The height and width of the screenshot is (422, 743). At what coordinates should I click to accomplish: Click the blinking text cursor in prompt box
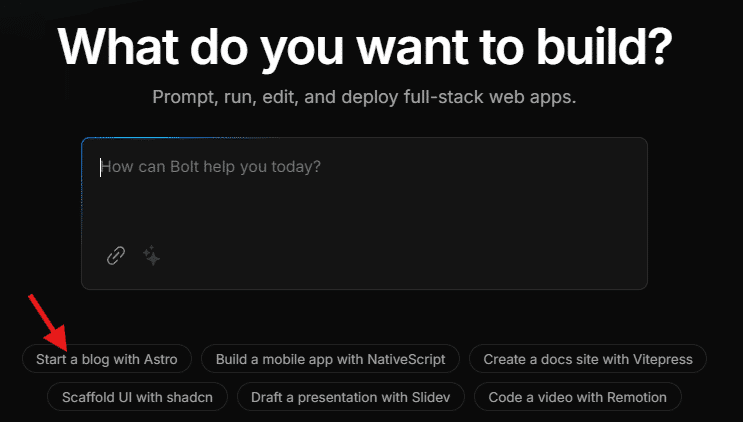[x=100, y=167]
